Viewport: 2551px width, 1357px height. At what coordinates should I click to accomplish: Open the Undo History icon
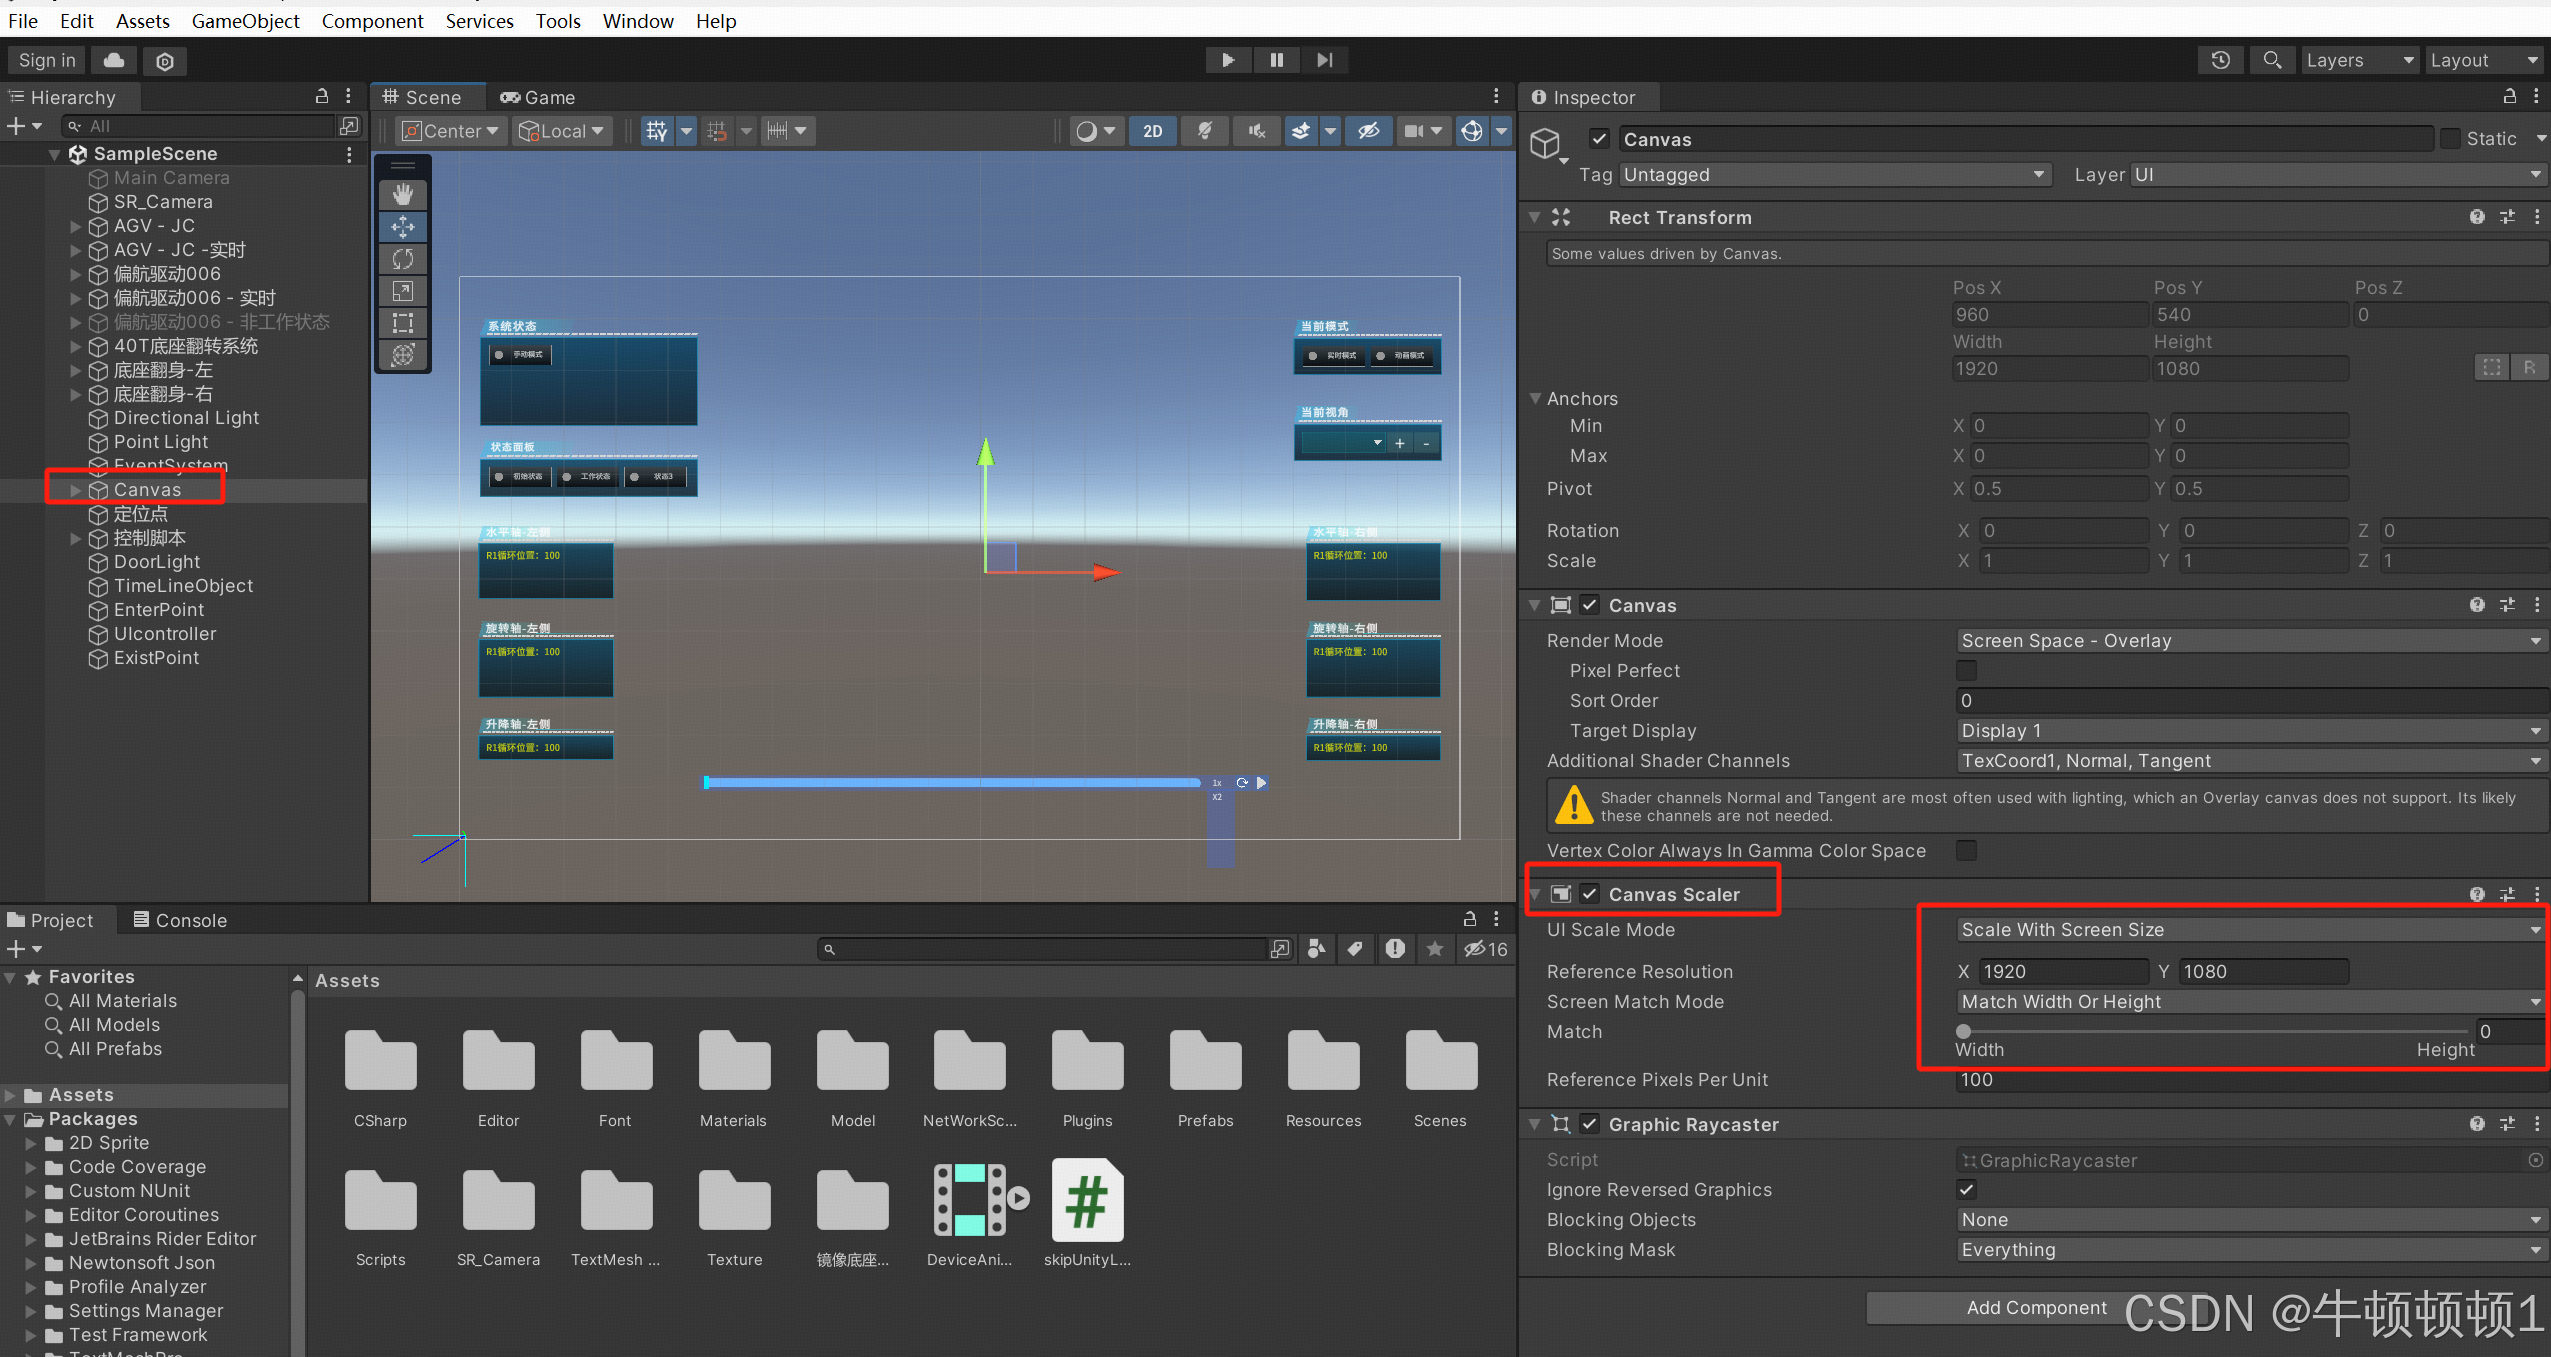coord(2220,60)
